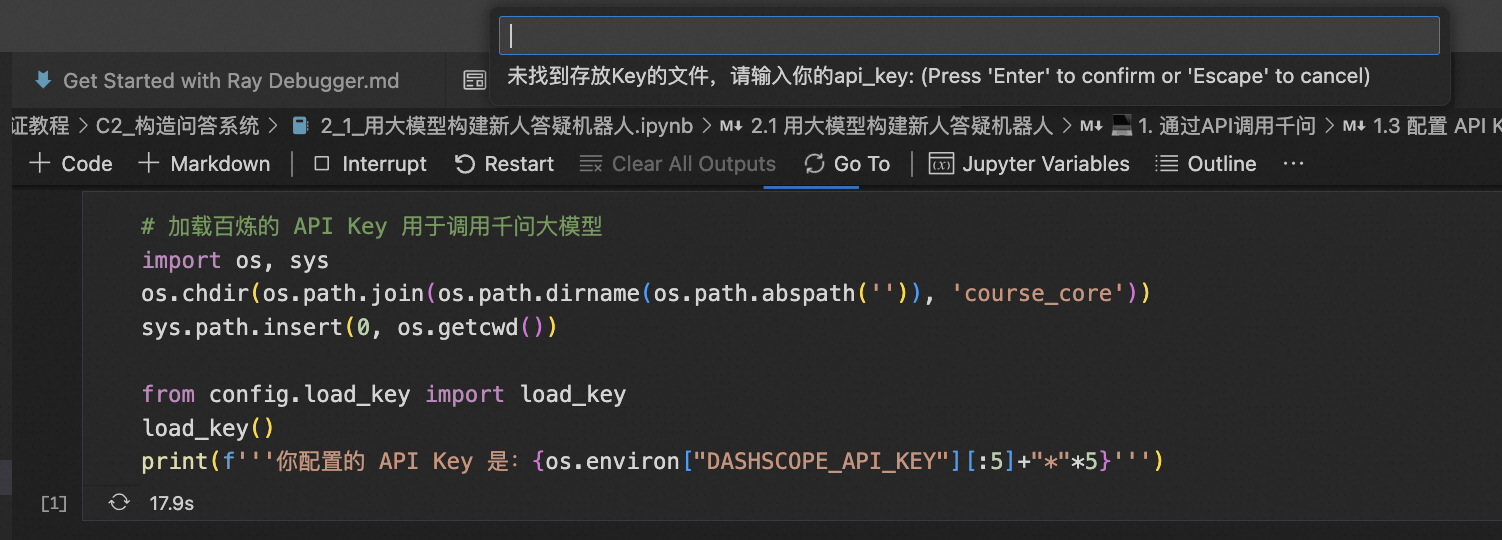Image resolution: width=1502 pixels, height=540 pixels.
Task: Click the Go To refresh icon
Action: point(814,163)
